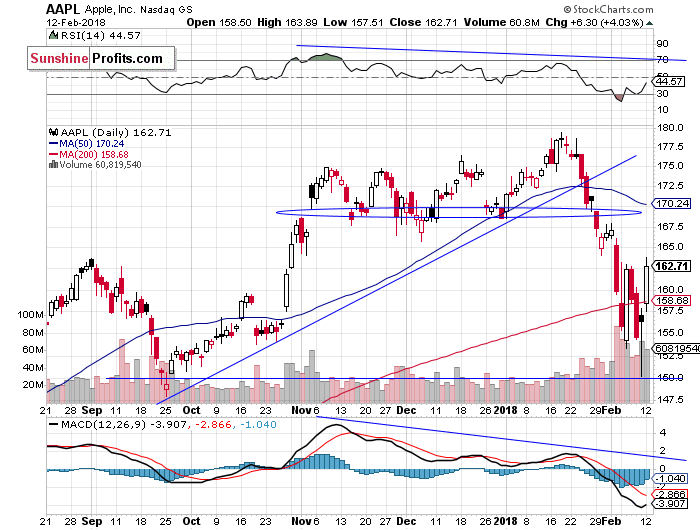Click the Volume 60.8M header value

(501, 22)
